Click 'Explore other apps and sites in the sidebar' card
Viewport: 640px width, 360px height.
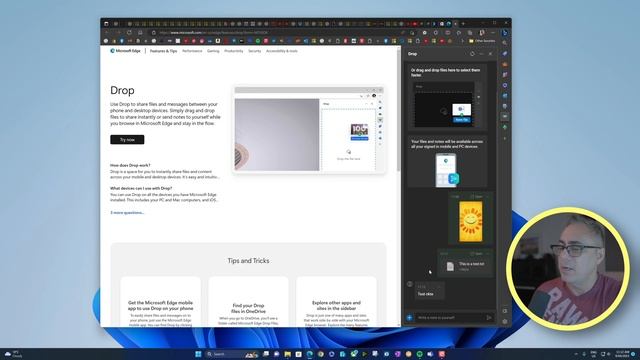pos(336,302)
